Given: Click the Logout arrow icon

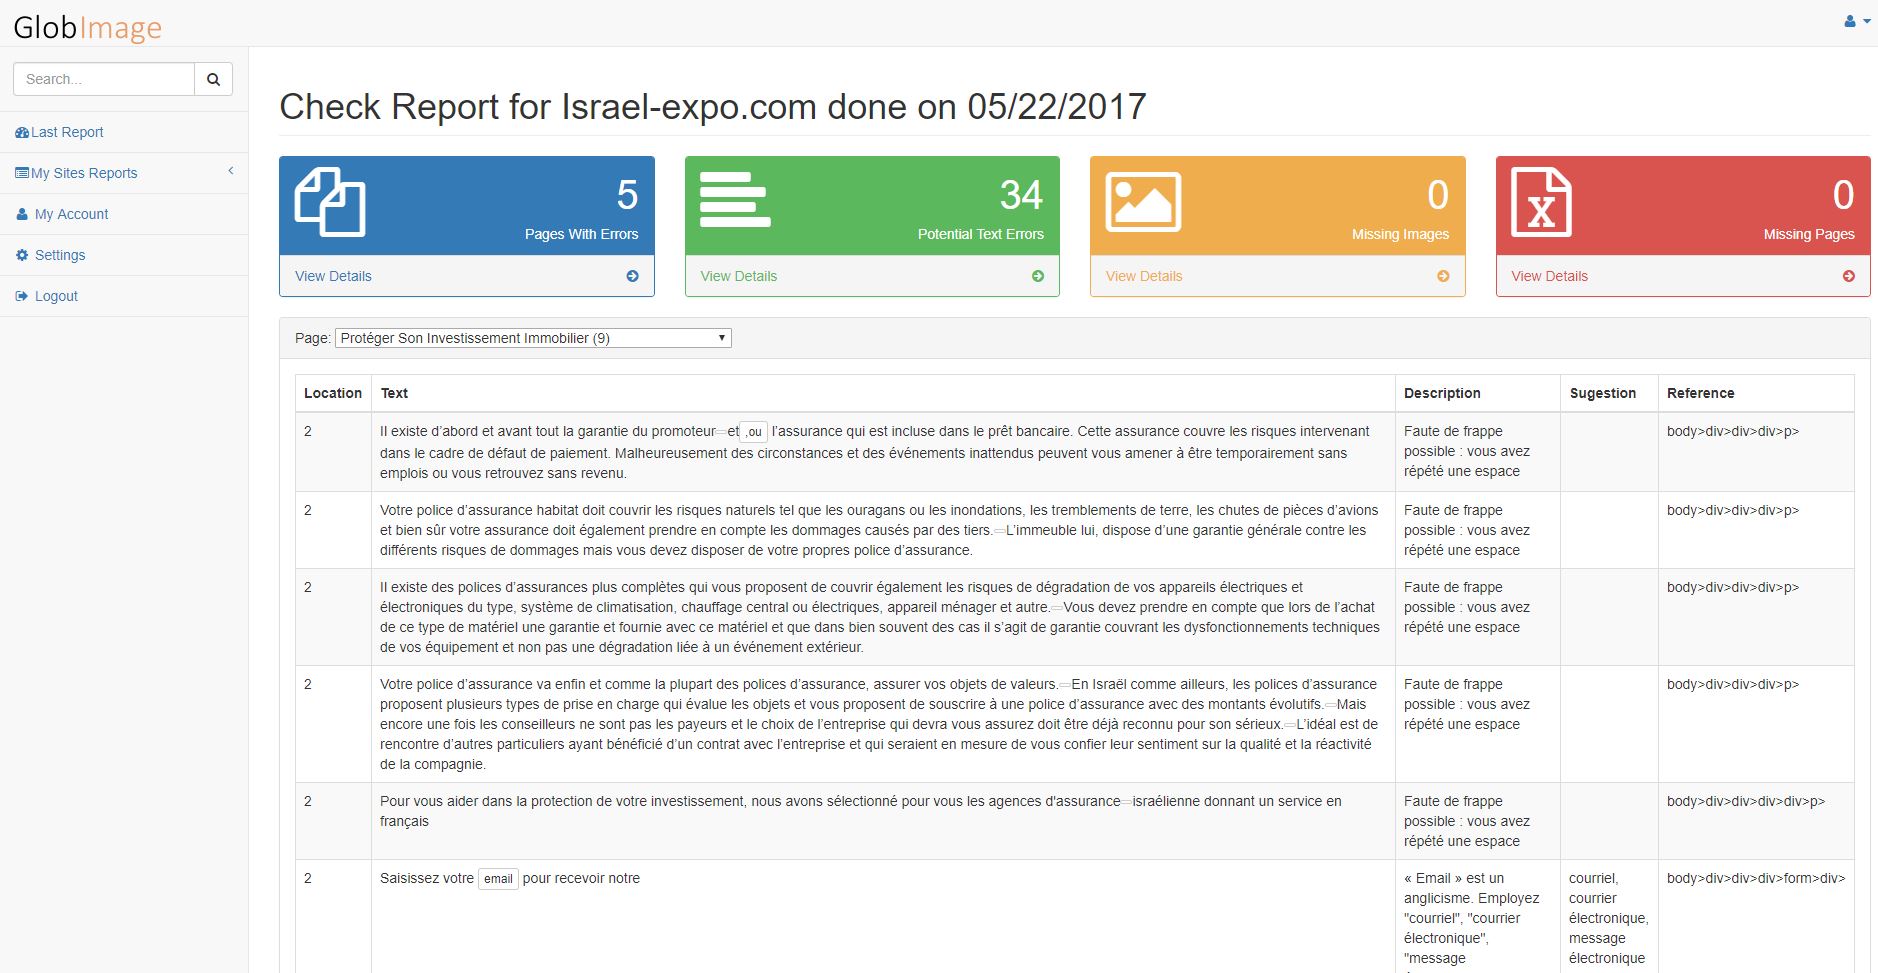Looking at the screenshot, I should (x=22, y=296).
